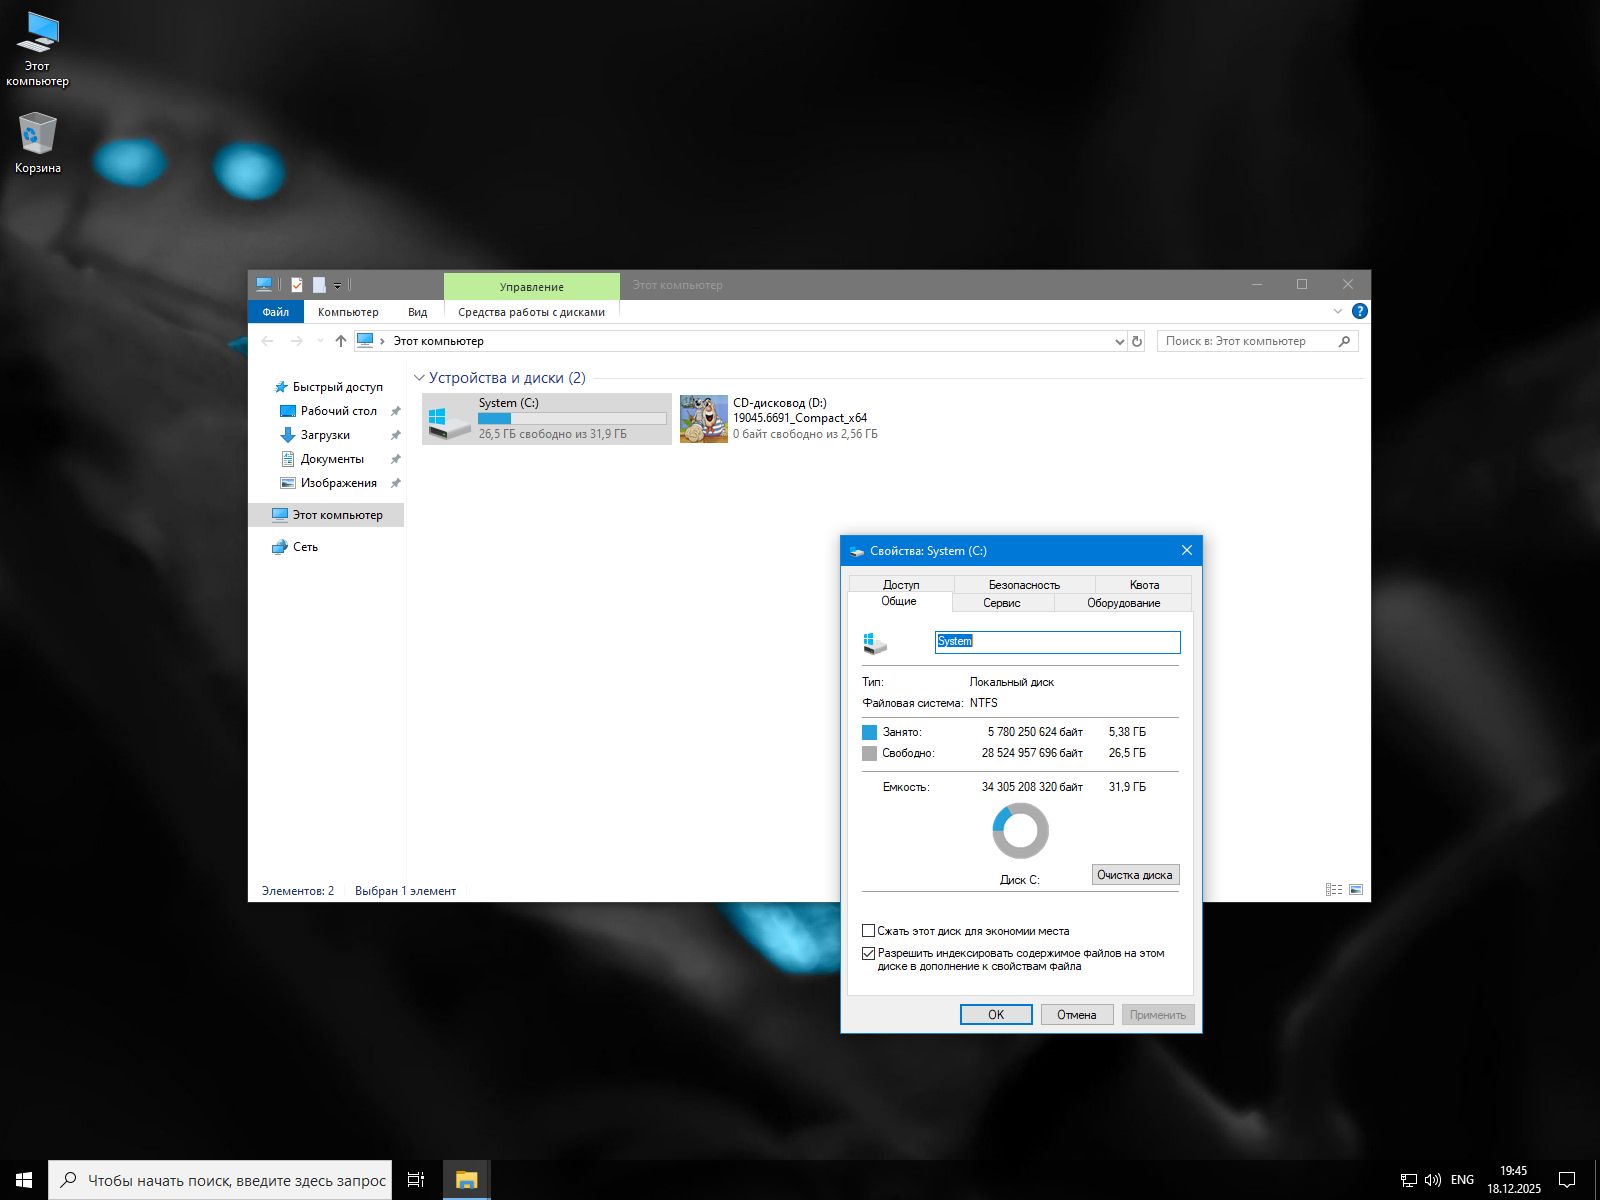Image resolution: width=1600 pixels, height=1200 pixels.
Task: Open File Explorer from the taskbar
Action: [x=467, y=1179]
